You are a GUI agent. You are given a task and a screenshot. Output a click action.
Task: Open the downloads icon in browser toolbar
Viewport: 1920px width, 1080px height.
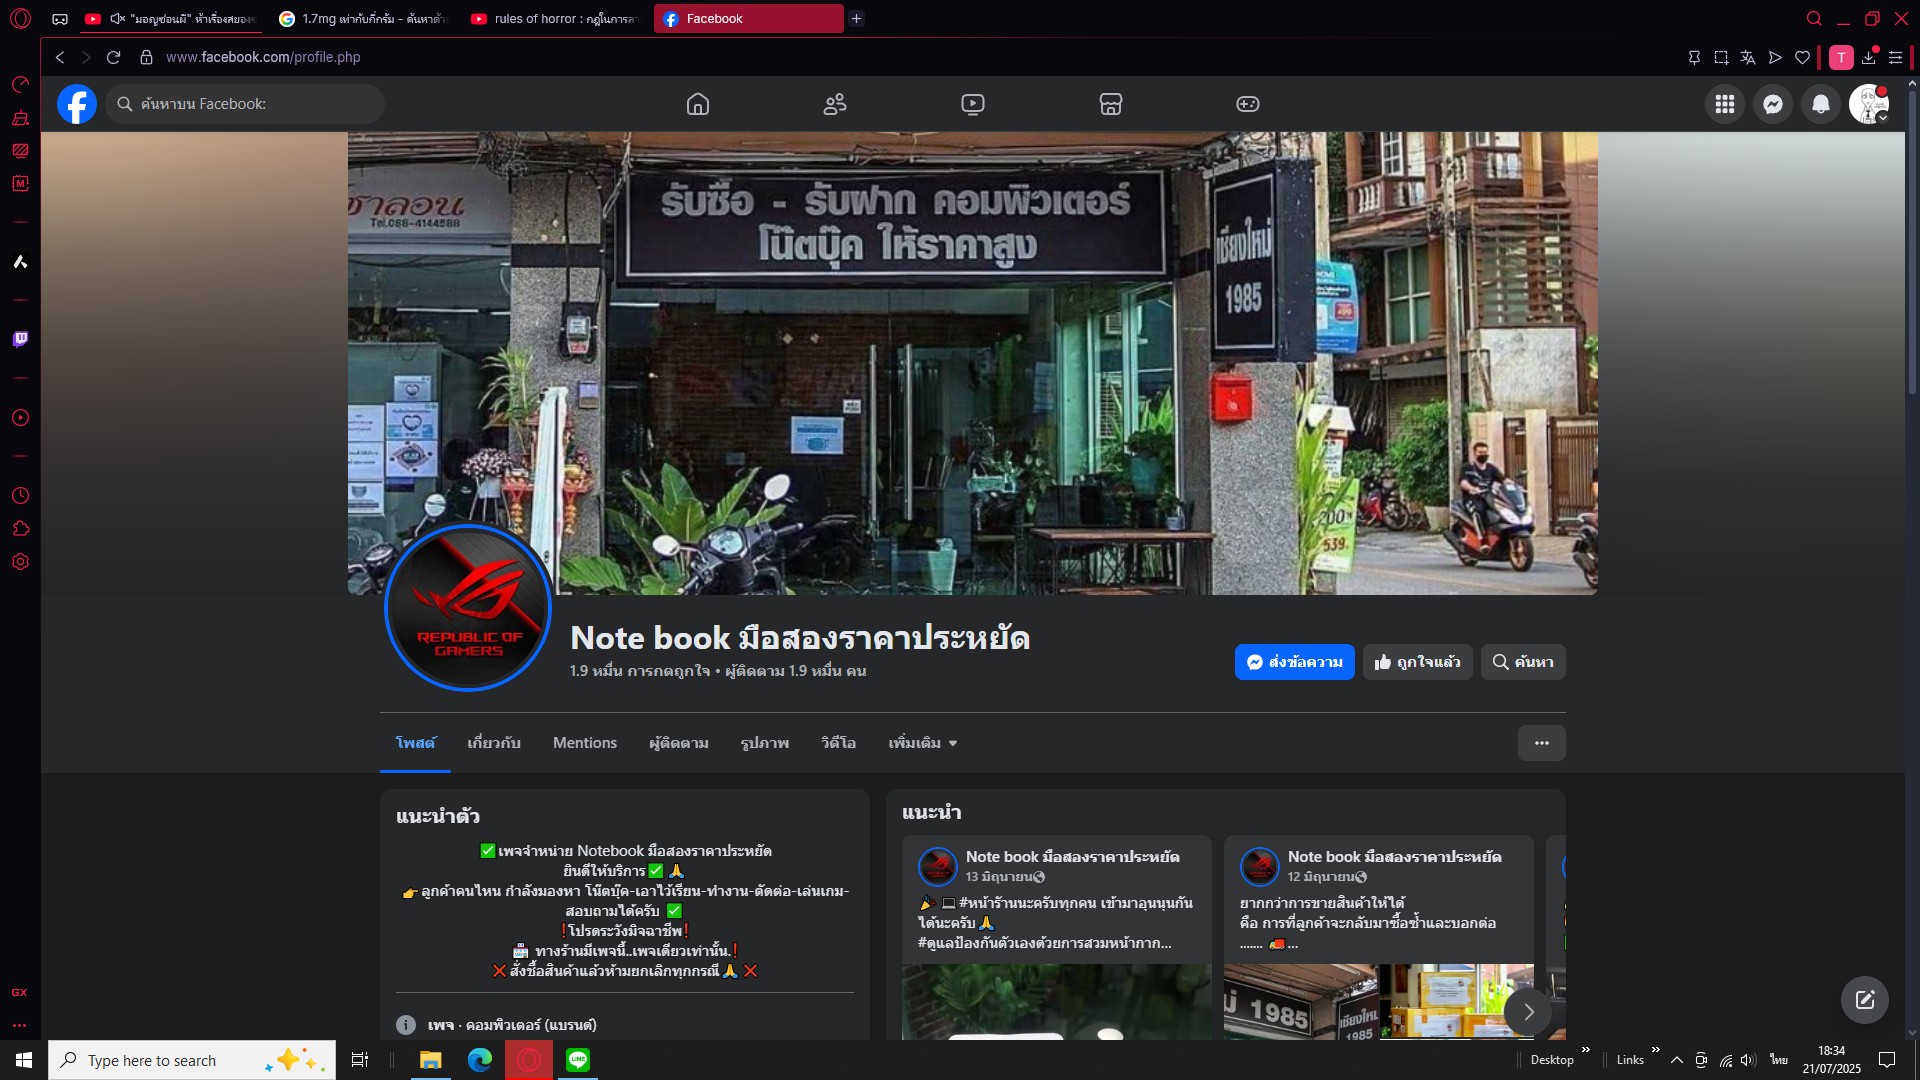[x=1868, y=57]
